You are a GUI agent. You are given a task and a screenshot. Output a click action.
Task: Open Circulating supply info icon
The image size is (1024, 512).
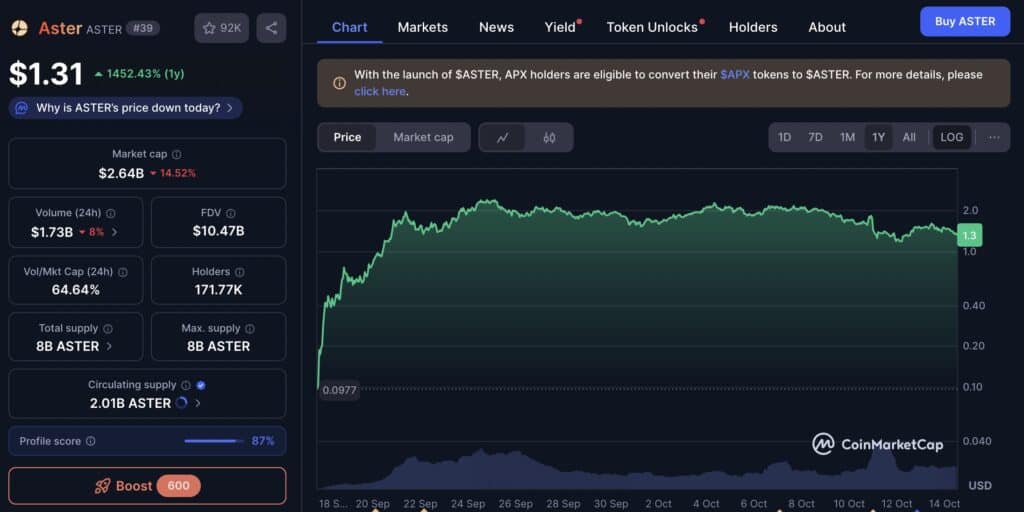186,385
